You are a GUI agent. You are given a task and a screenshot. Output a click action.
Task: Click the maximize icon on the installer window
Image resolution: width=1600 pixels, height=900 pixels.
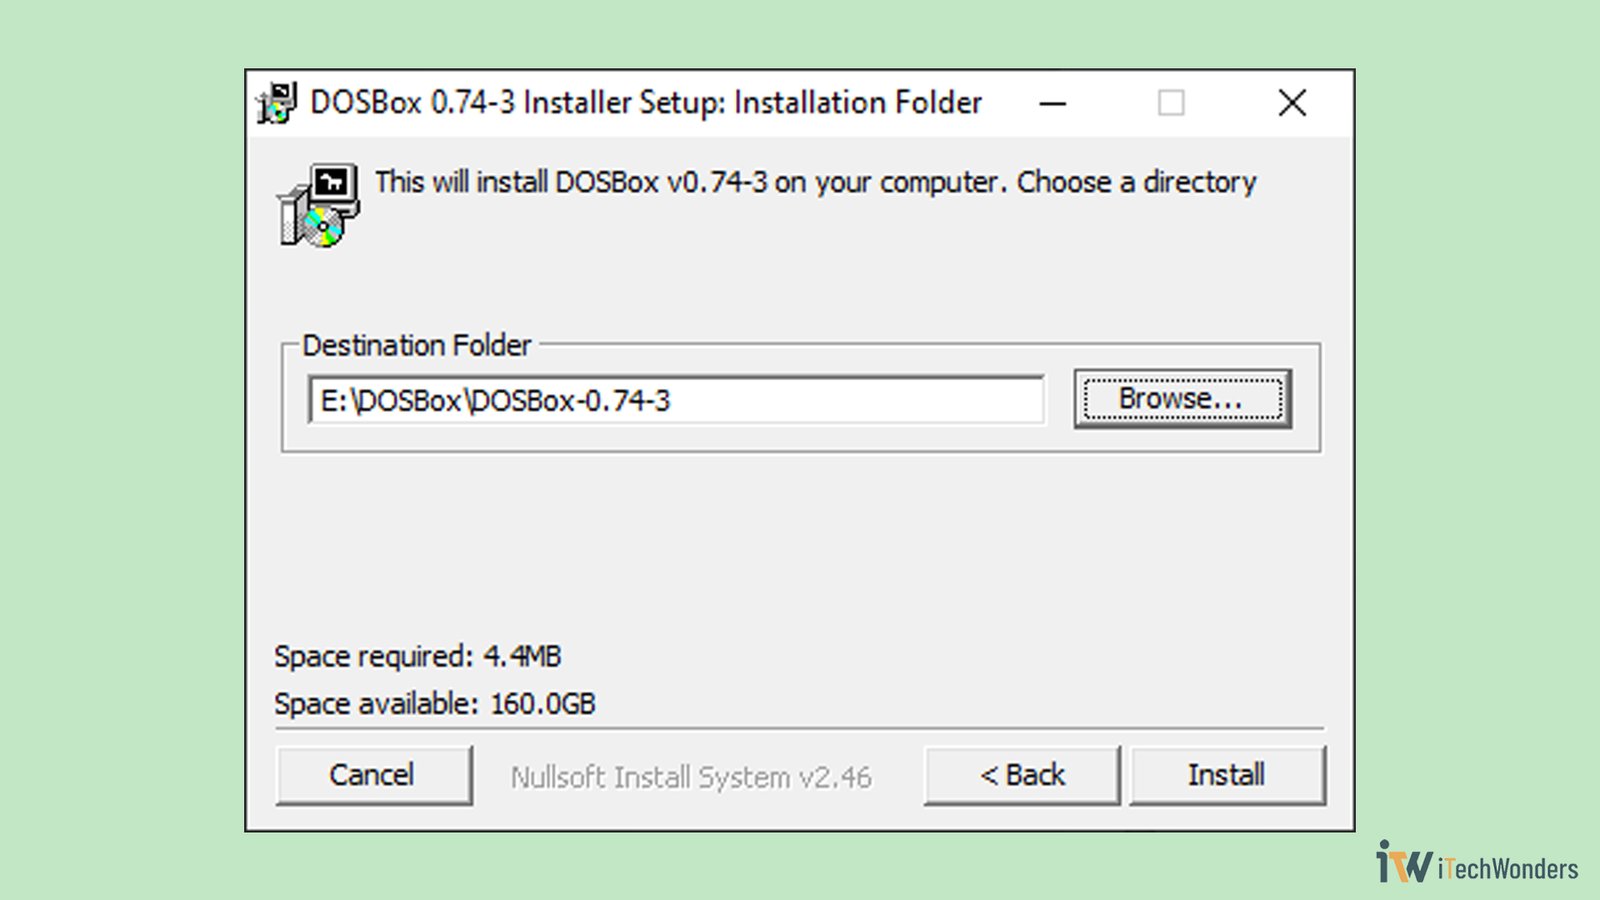click(x=1172, y=103)
